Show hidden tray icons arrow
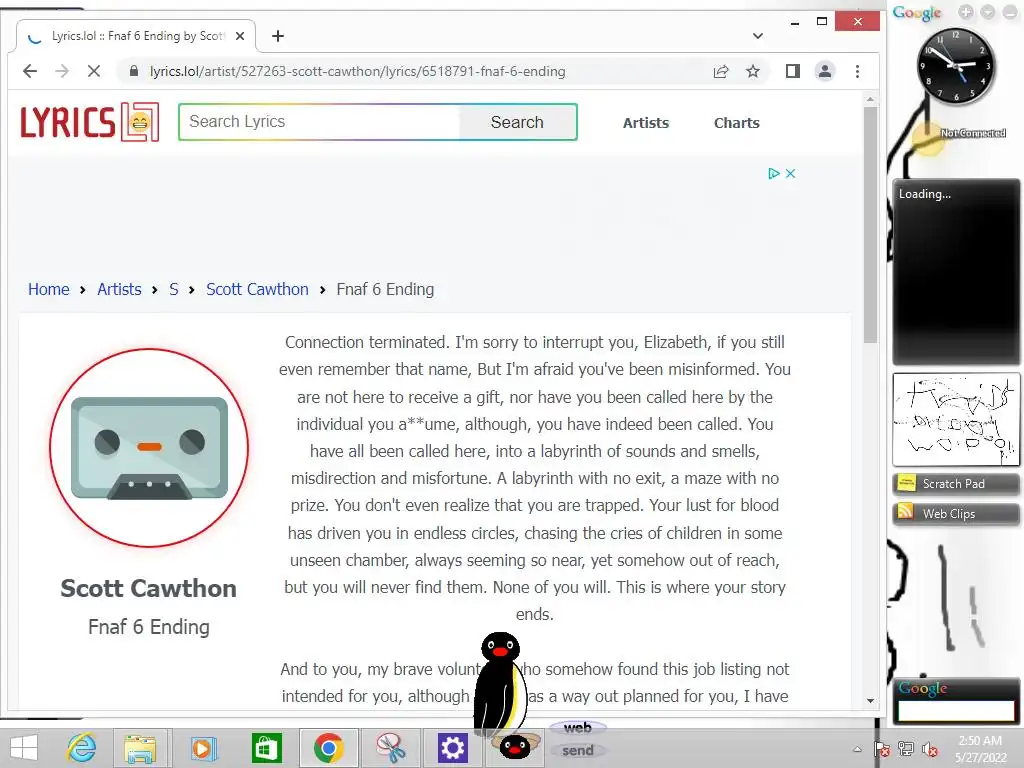The width and height of the screenshot is (1024, 768). click(857, 749)
